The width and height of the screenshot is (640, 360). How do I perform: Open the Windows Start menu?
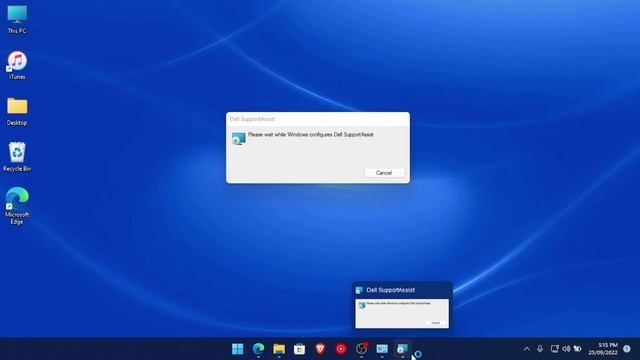(238, 349)
